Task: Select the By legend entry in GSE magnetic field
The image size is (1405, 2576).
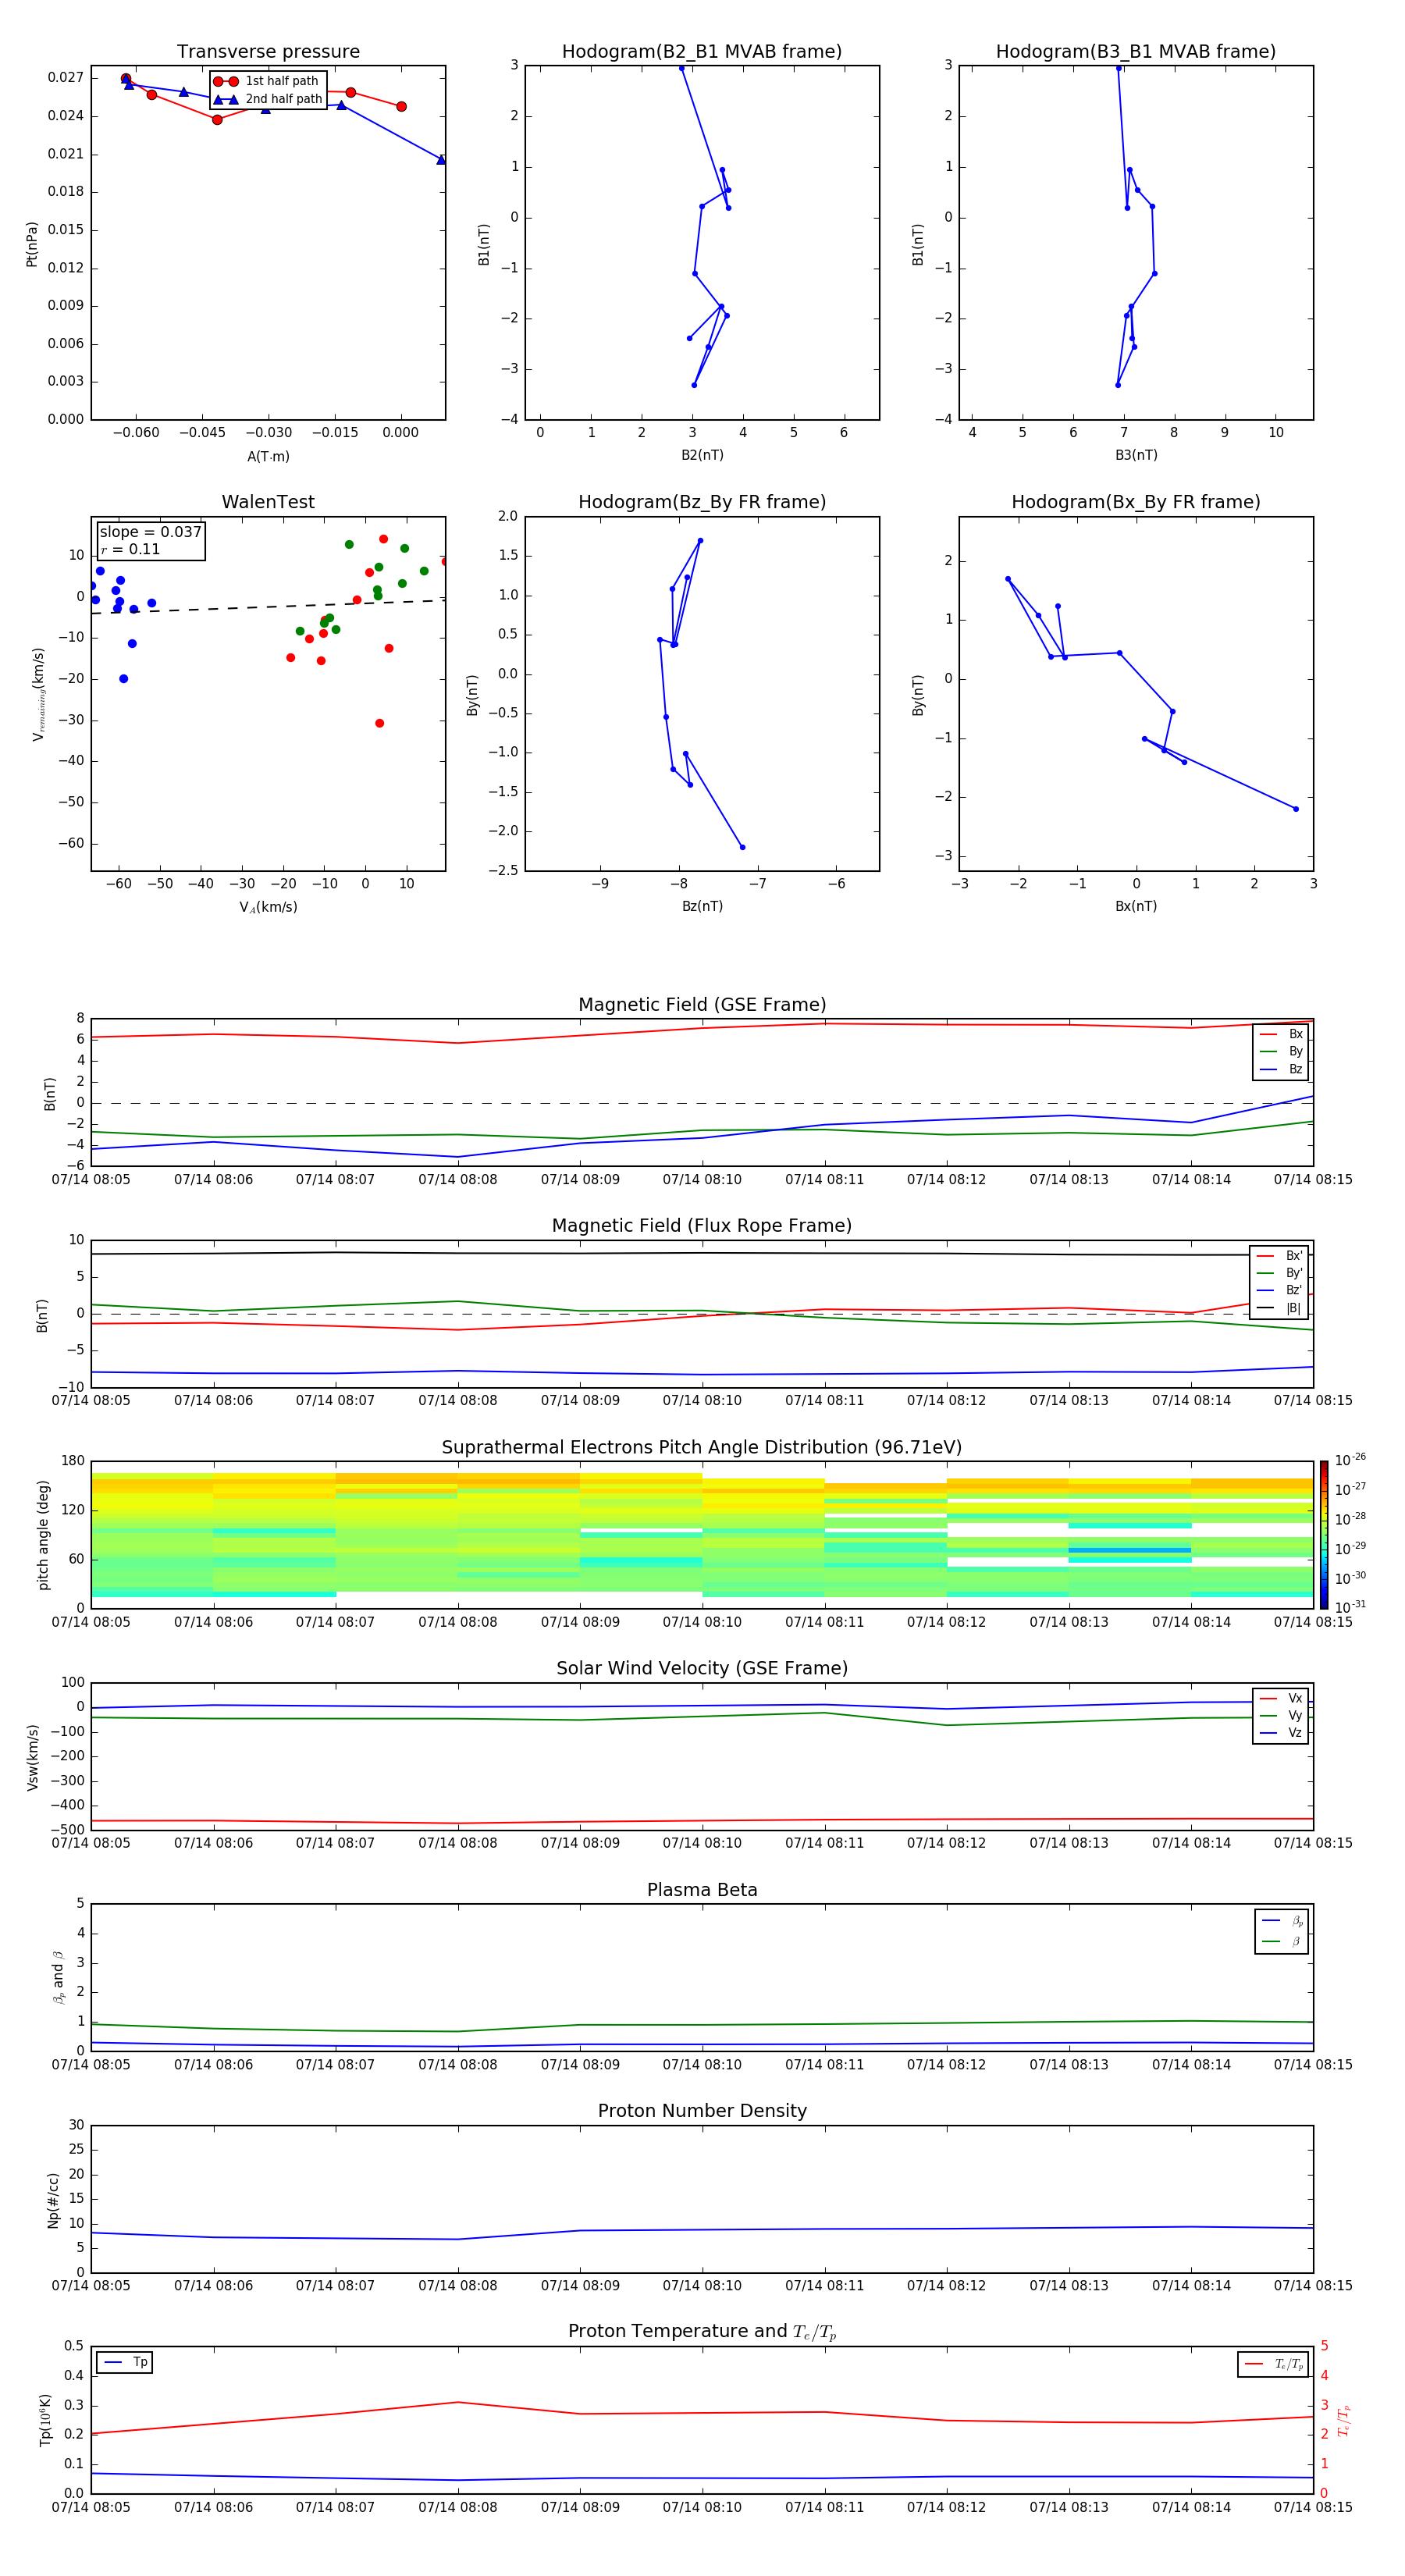Action: tap(1281, 1052)
